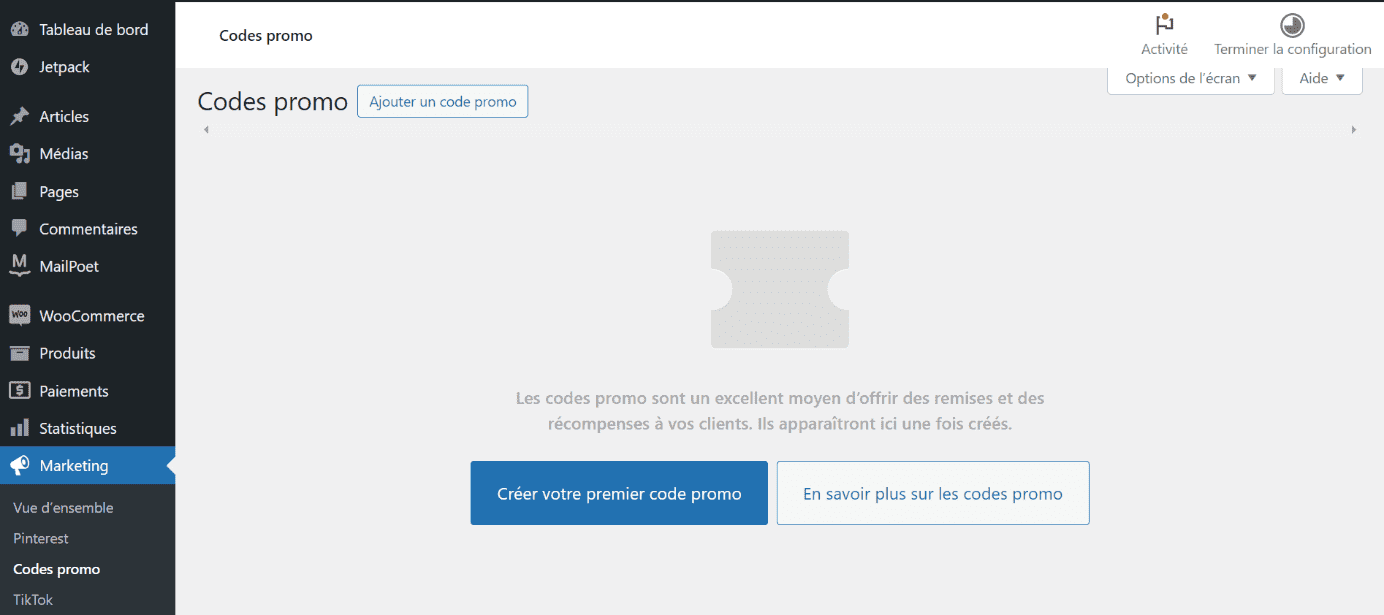Click the right scroll arrow below Aide
The width and height of the screenshot is (1384, 615).
tap(1354, 130)
